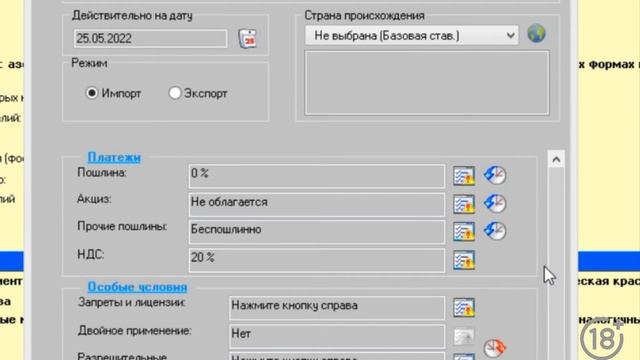Click the red clock icon under Особые условия
Viewport: 640px width, 360px height.
(x=495, y=348)
